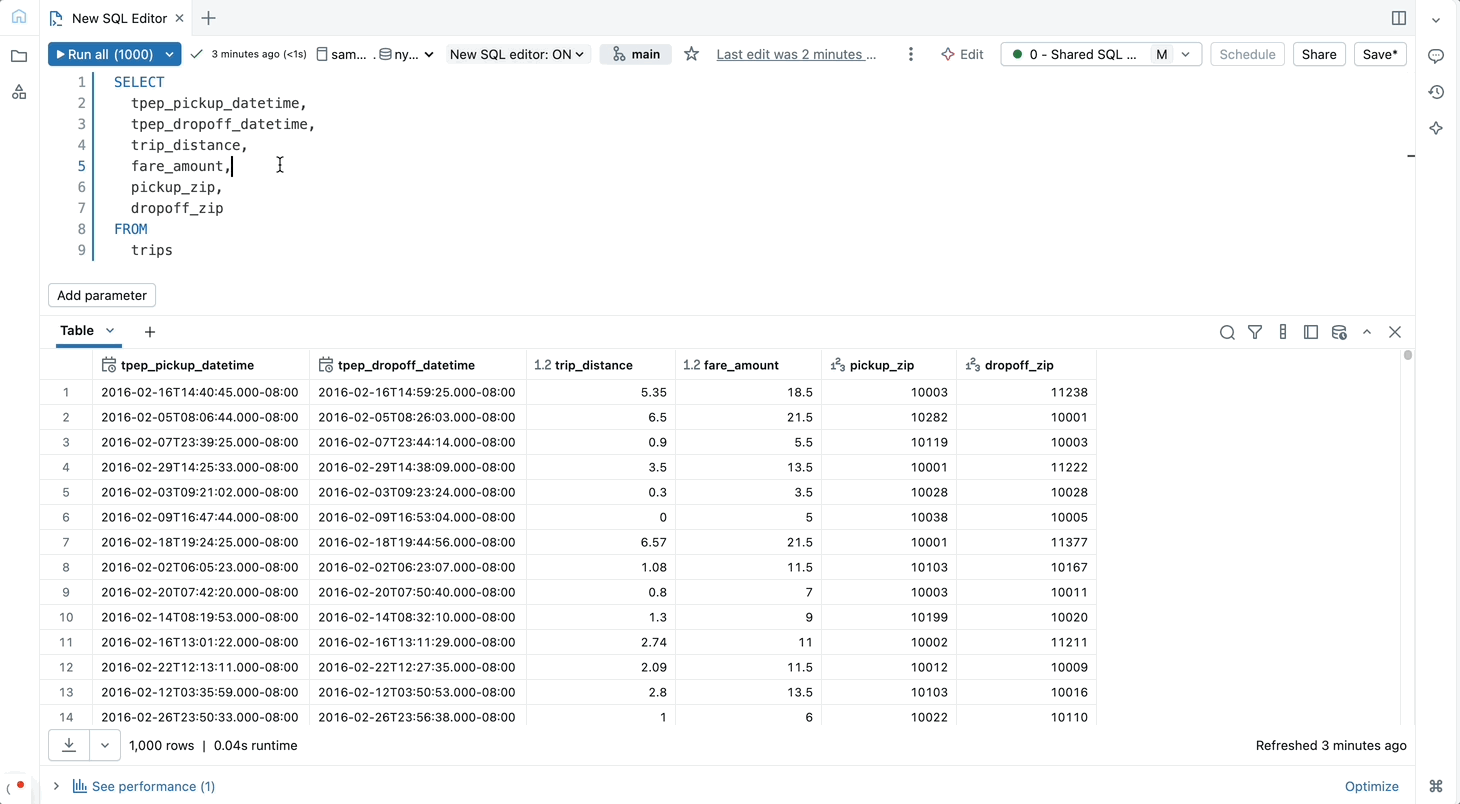Open the Assistant sparkle icon in sidebar
The width and height of the screenshot is (1460, 804).
pyautogui.click(x=1436, y=128)
